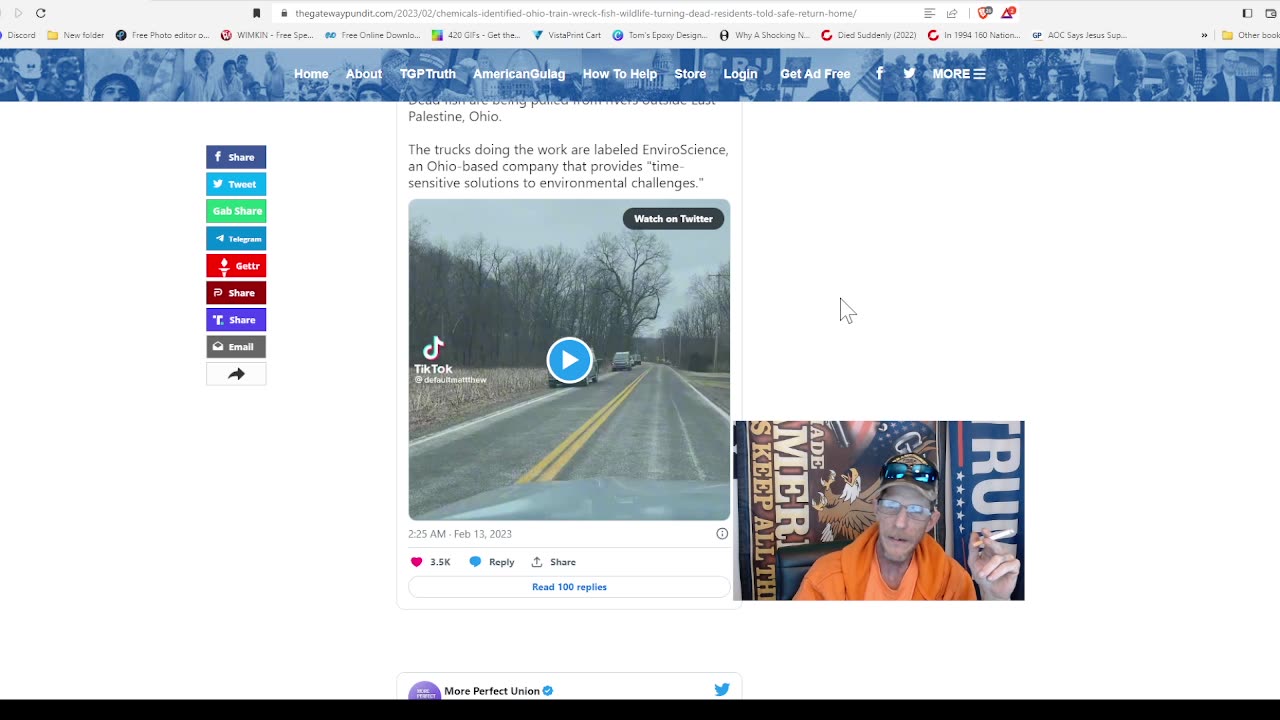
Task: Open About in site navigation
Action: [363, 74]
